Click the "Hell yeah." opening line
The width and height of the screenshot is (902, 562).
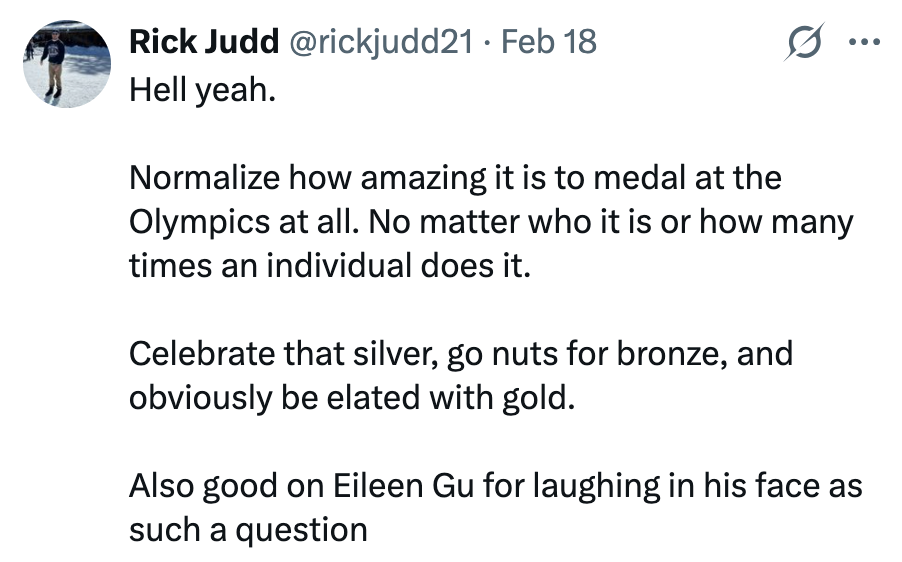point(200,93)
